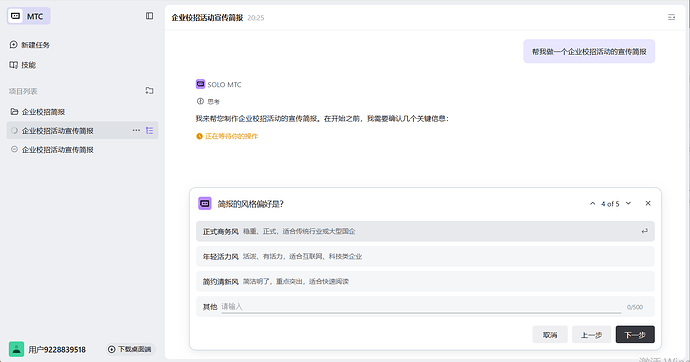Go to next question chevron

628,203
